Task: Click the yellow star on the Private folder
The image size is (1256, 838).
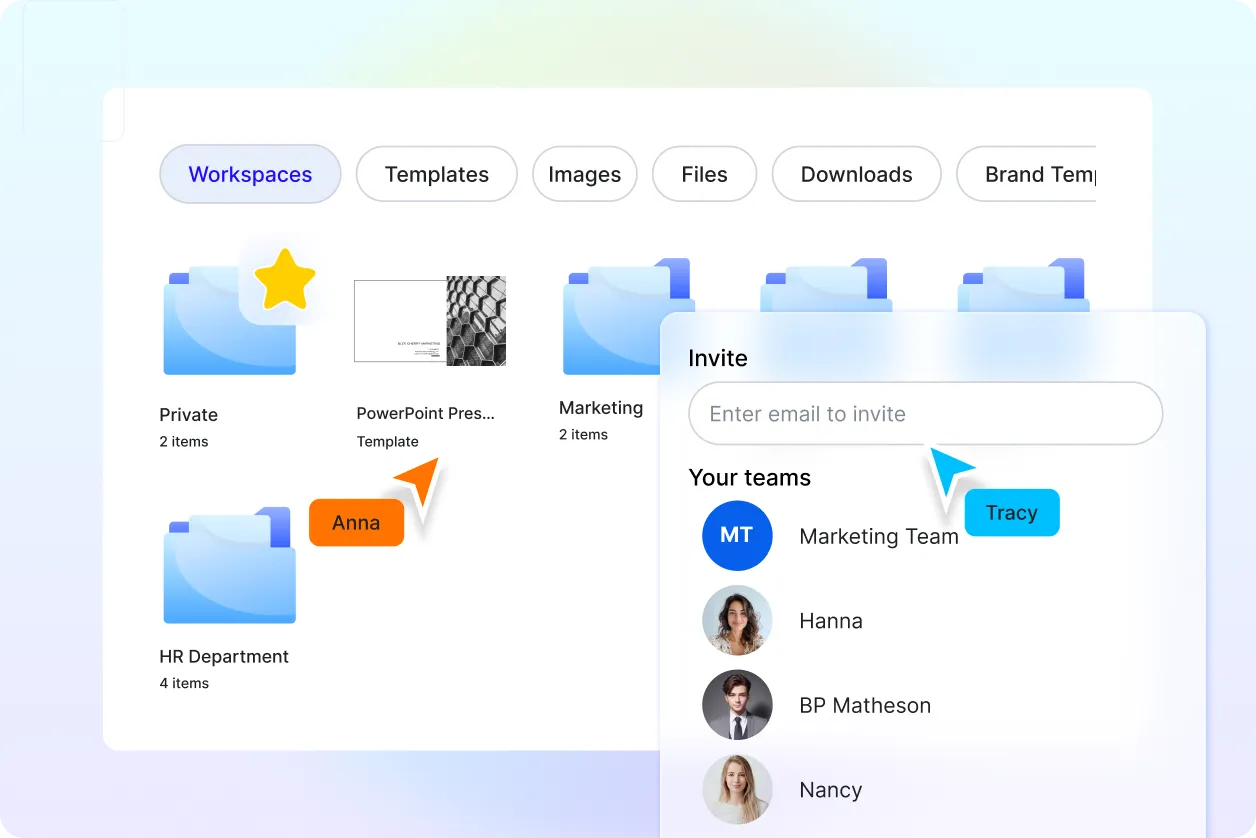Action: click(x=286, y=279)
